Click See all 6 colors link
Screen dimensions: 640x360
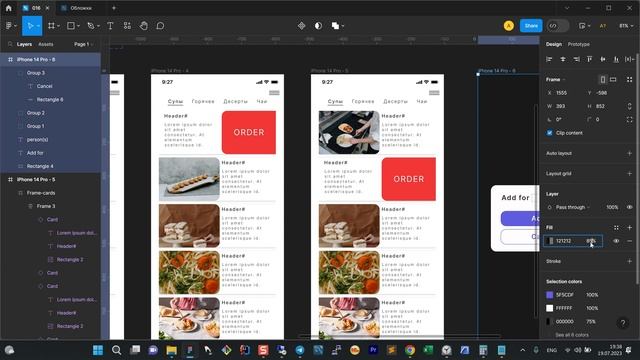[x=571, y=335]
